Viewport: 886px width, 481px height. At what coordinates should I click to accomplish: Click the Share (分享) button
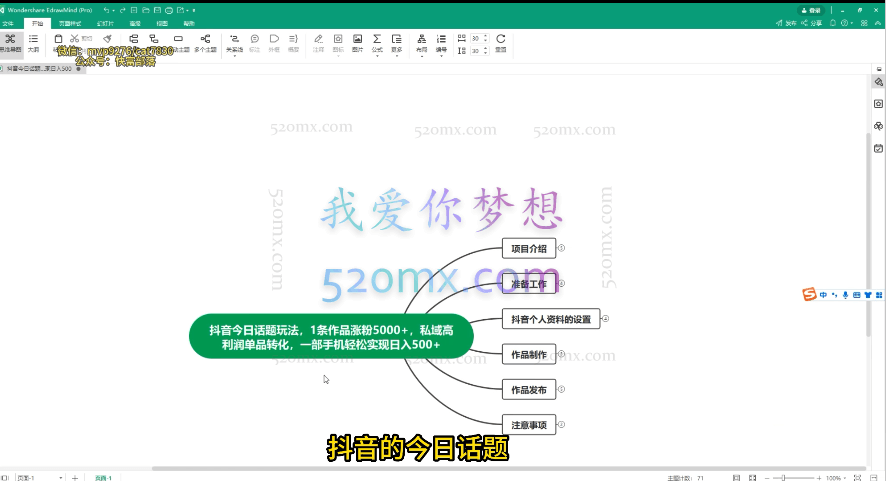811,23
